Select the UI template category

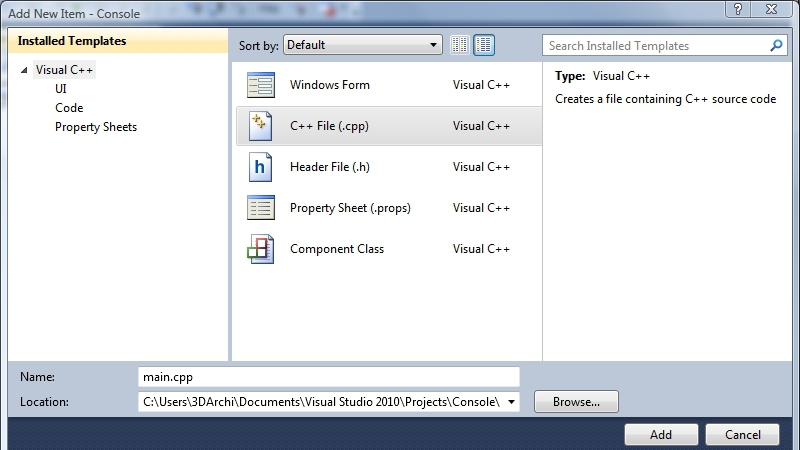tap(61, 89)
